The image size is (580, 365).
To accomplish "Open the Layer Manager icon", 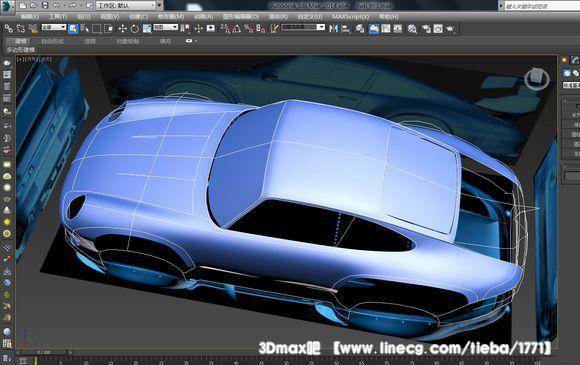I will point(360,28).
